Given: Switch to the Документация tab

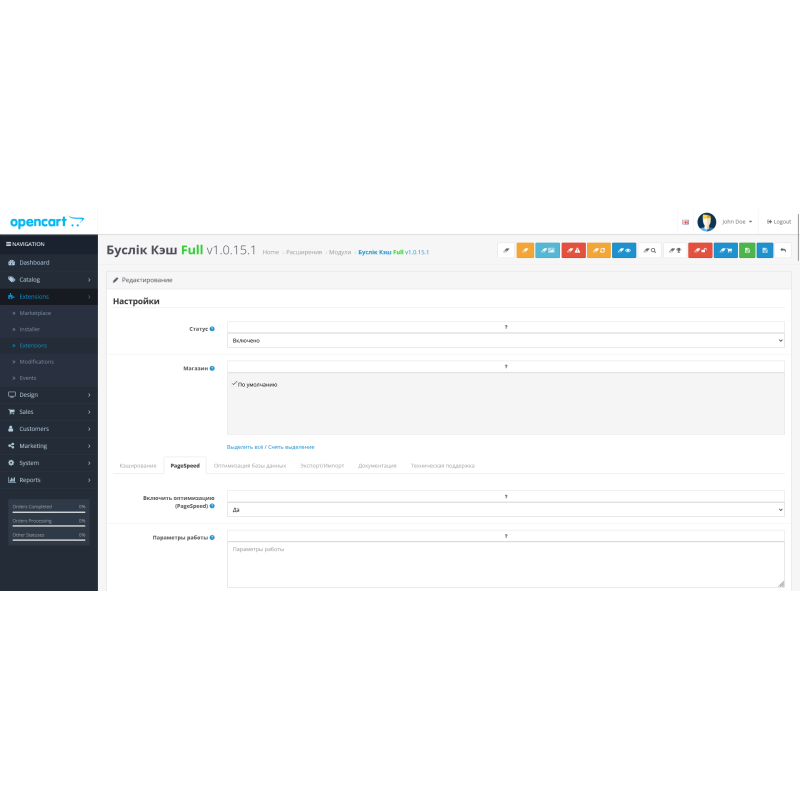Looking at the screenshot, I should pyautogui.click(x=376, y=465).
